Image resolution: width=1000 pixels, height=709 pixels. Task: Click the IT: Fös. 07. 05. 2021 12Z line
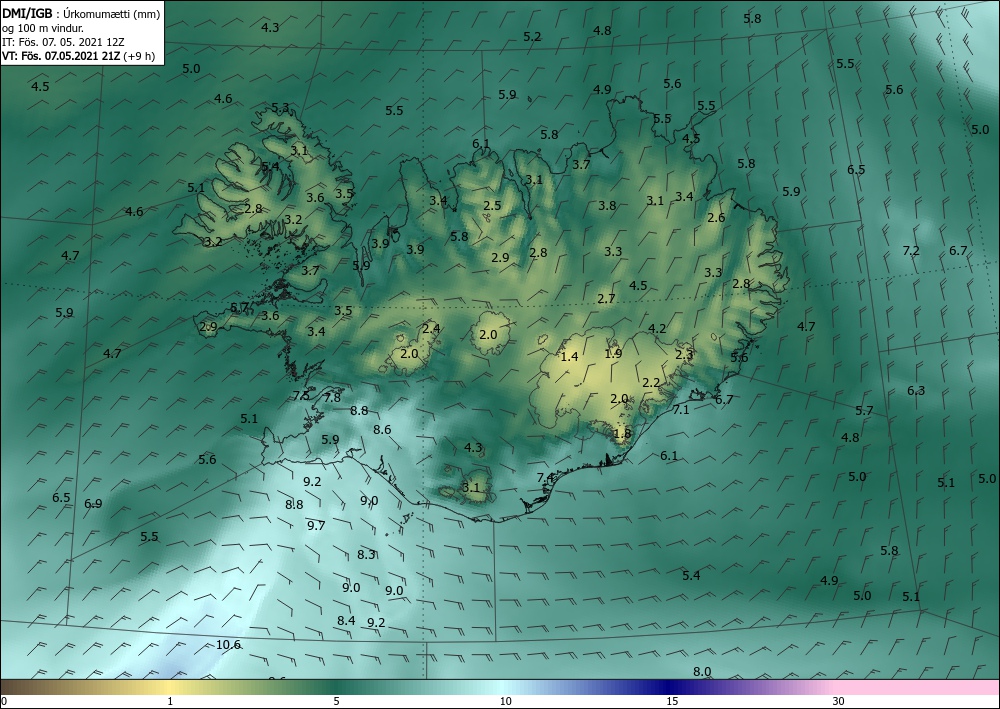point(63,41)
